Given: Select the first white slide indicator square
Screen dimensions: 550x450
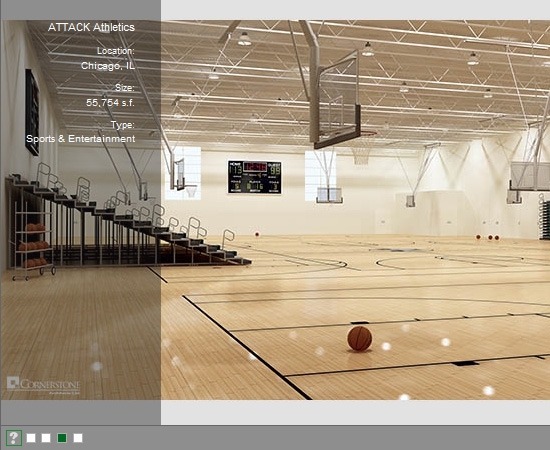Looking at the screenshot, I should coord(31,438).
